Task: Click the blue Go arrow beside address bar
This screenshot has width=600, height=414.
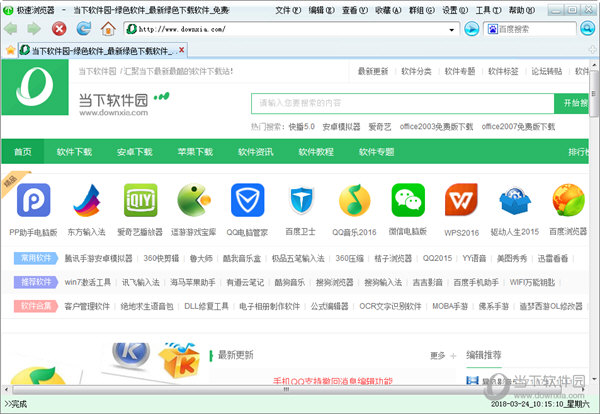Action: click(x=471, y=29)
